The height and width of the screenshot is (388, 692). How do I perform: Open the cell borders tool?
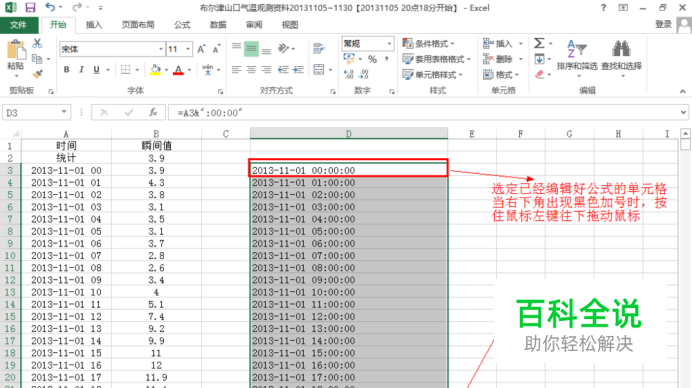click(126, 69)
